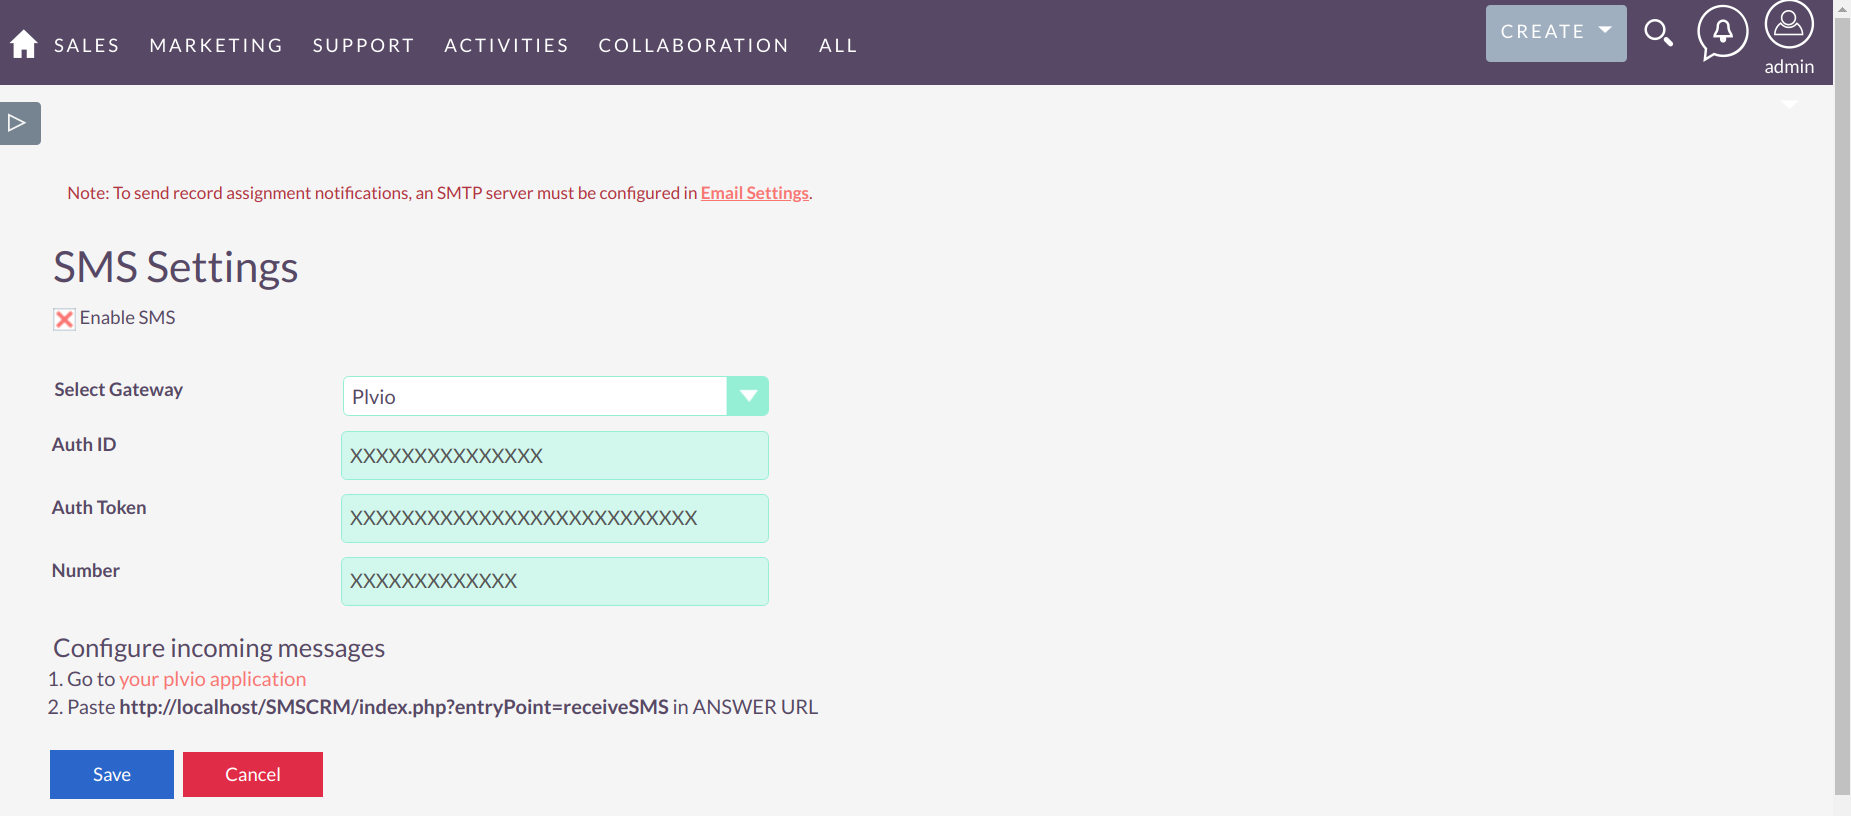Open the Email Settings link

click(754, 192)
